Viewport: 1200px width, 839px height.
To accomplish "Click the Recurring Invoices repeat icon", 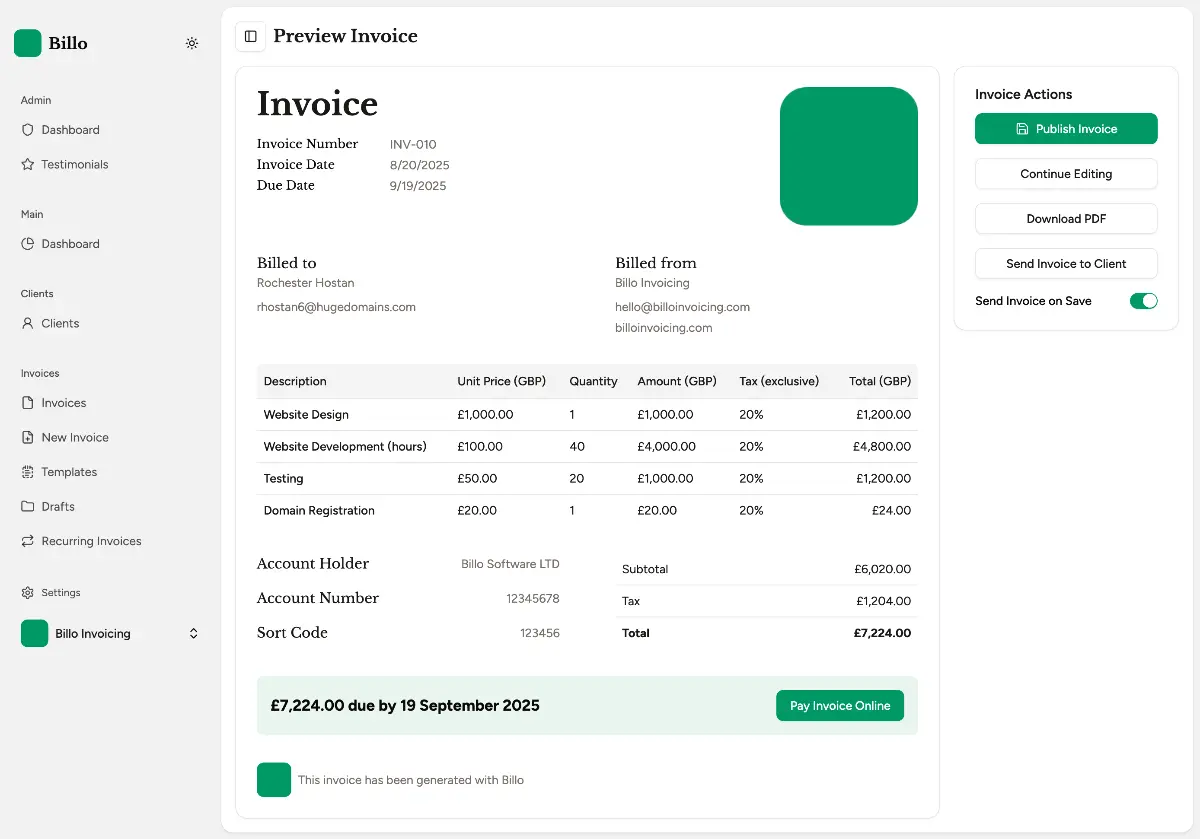I will pos(28,541).
